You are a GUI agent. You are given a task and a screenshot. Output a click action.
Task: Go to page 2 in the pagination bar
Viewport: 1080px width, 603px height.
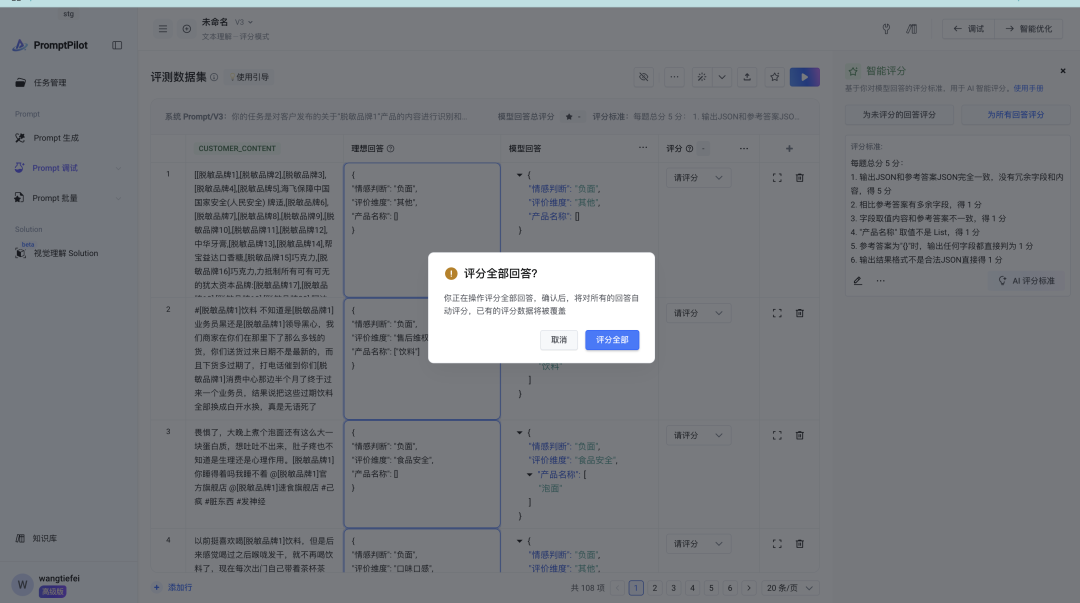655,587
